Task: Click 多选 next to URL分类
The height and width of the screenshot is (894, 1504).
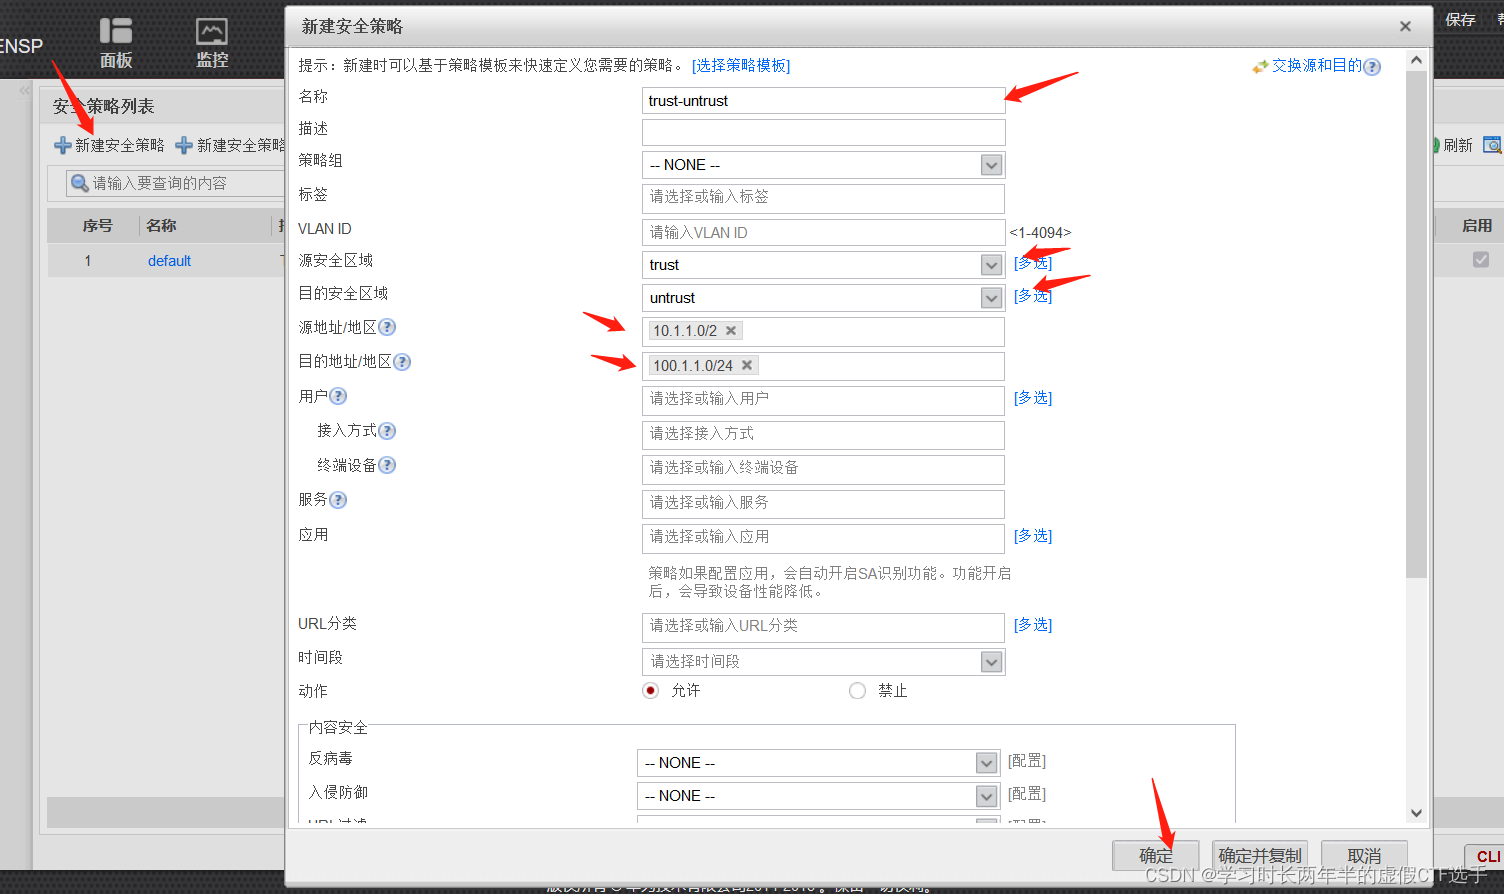Action: click(1033, 624)
